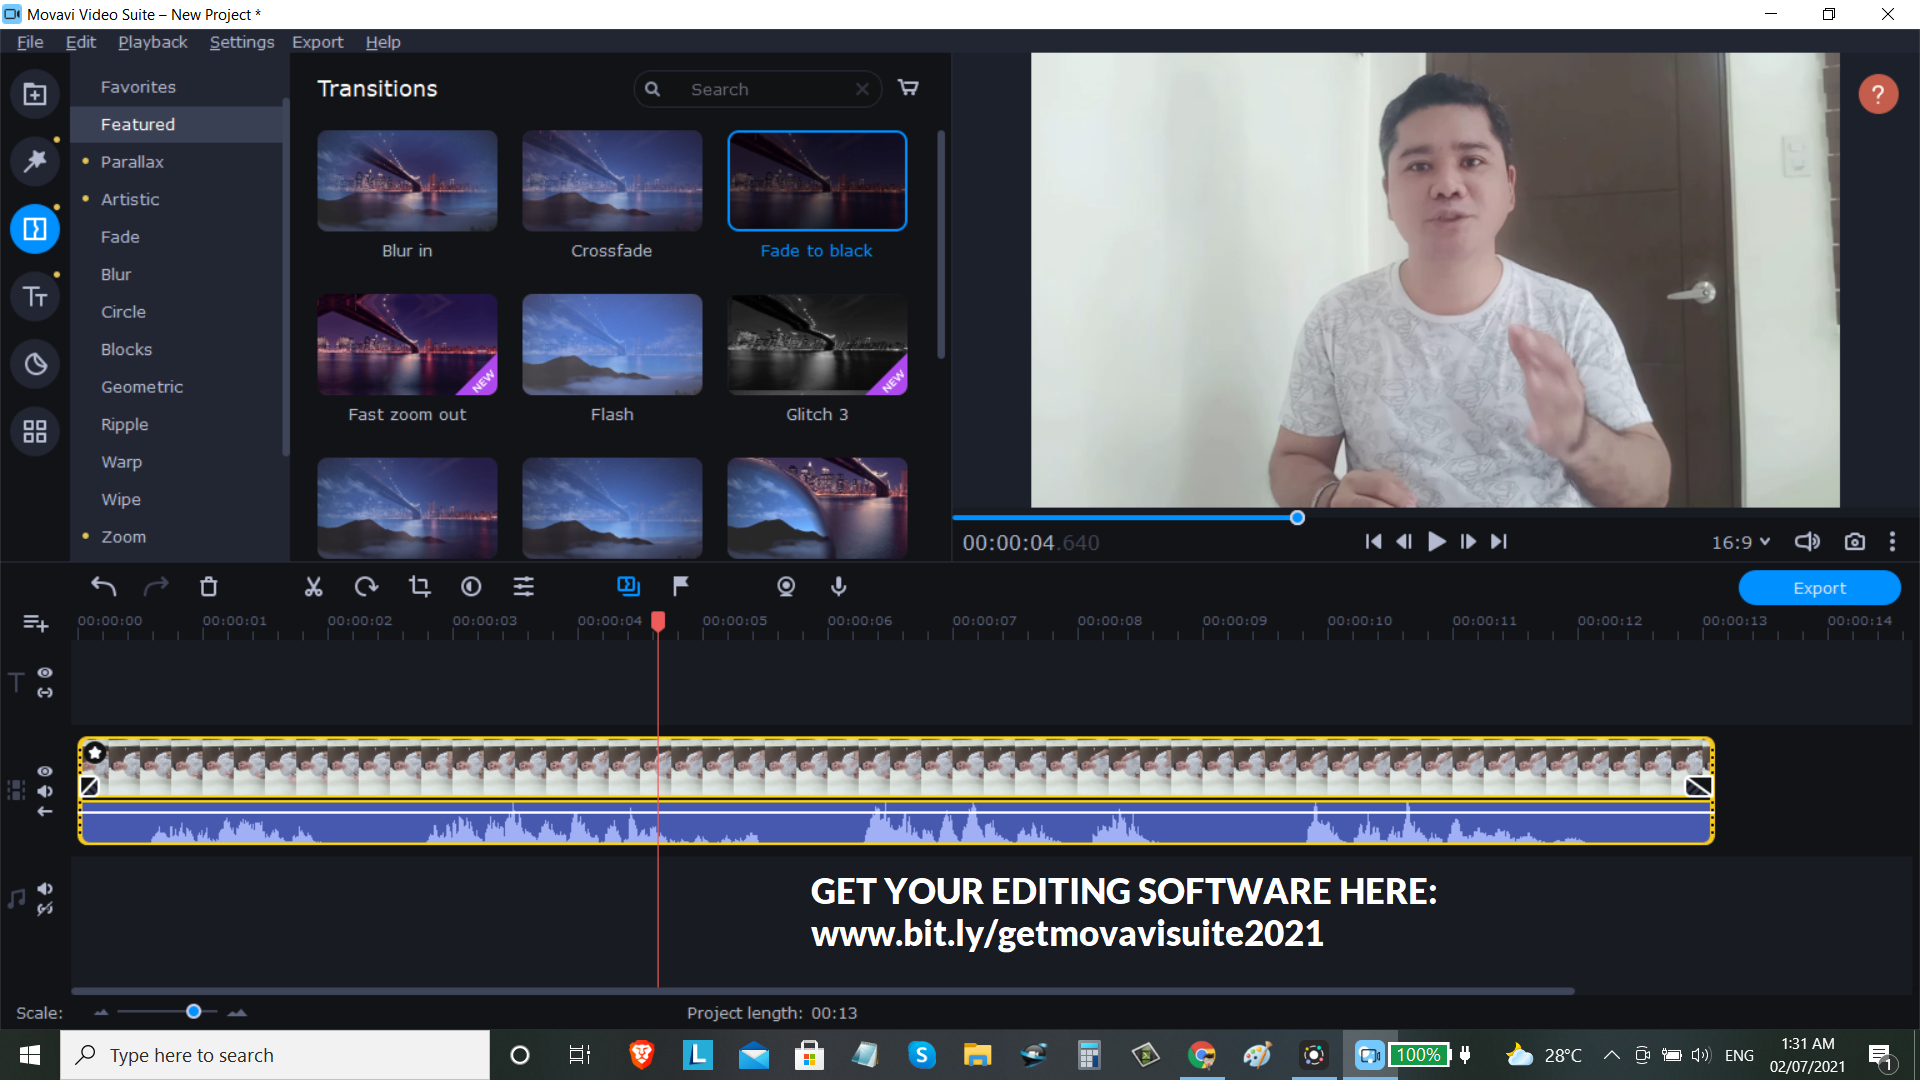
Task: Click the blue Export button
Action: coord(1820,588)
